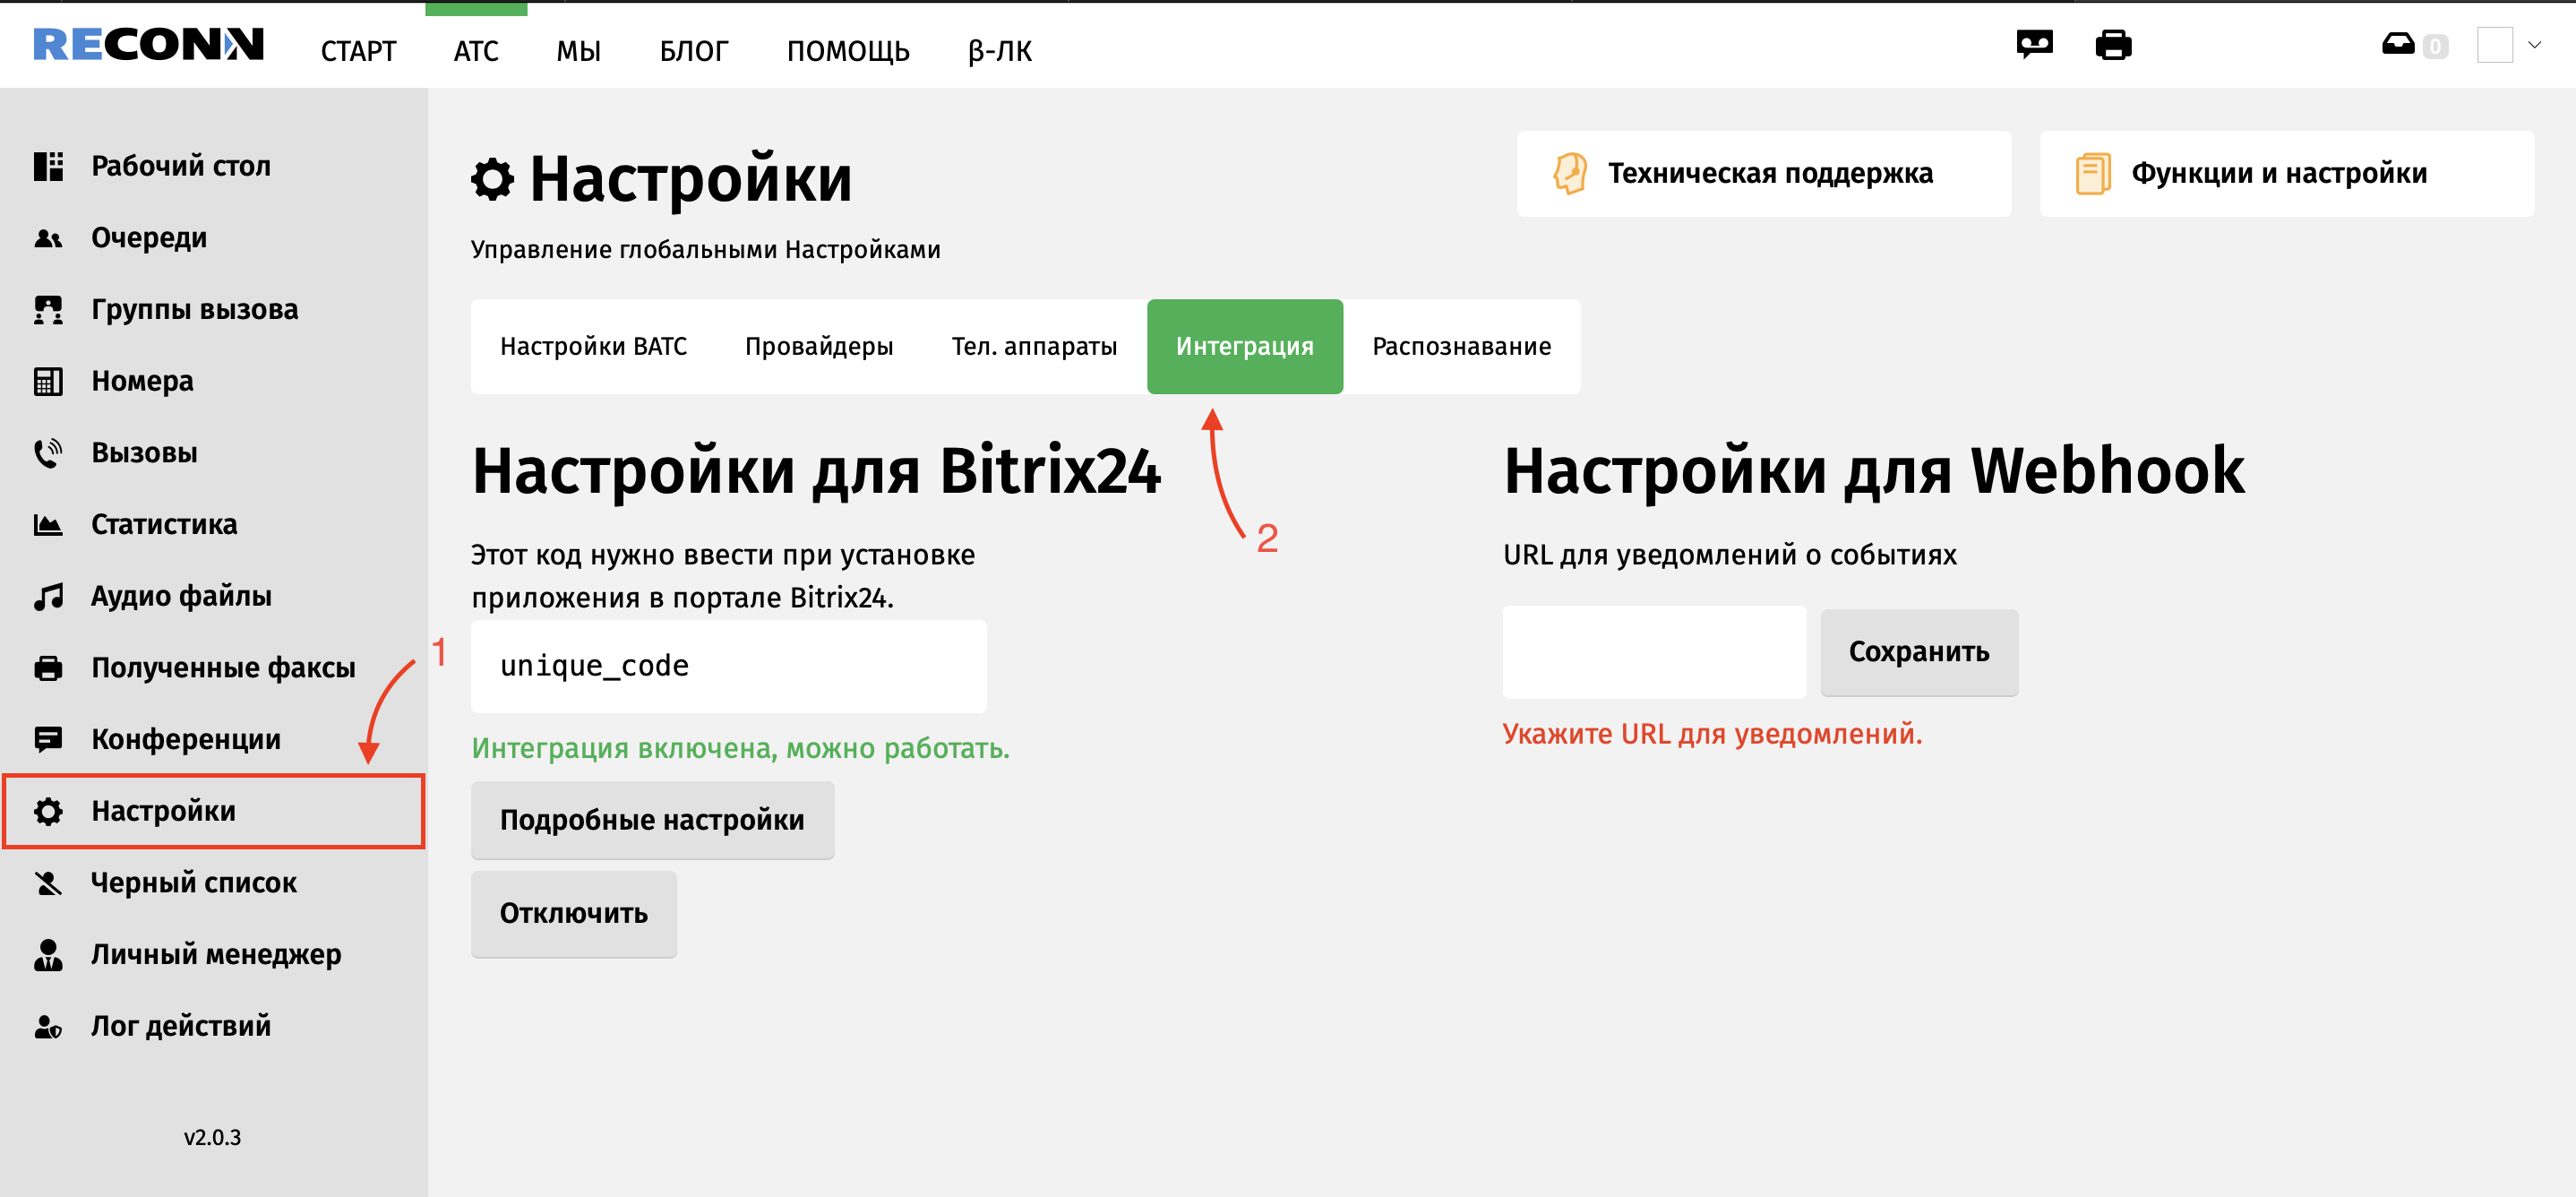Image resolution: width=2576 pixels, height=1197 pixels.
Task: Switch to Распознавание tab
Action: pos(1462,346)
